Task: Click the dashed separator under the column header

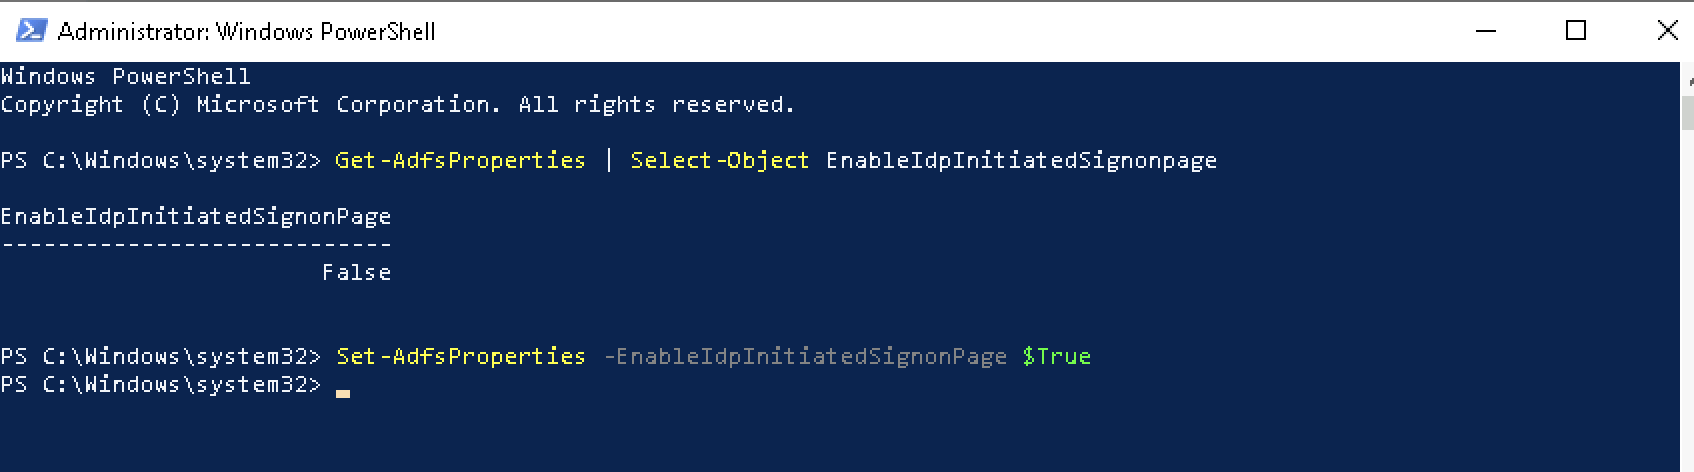Action: 196,244
